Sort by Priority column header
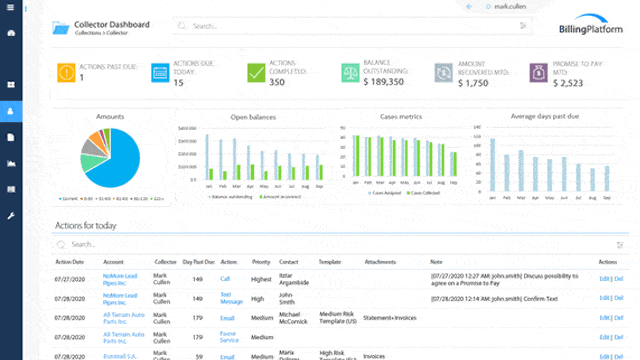640x360 pixels. click(x=261, y=262)
